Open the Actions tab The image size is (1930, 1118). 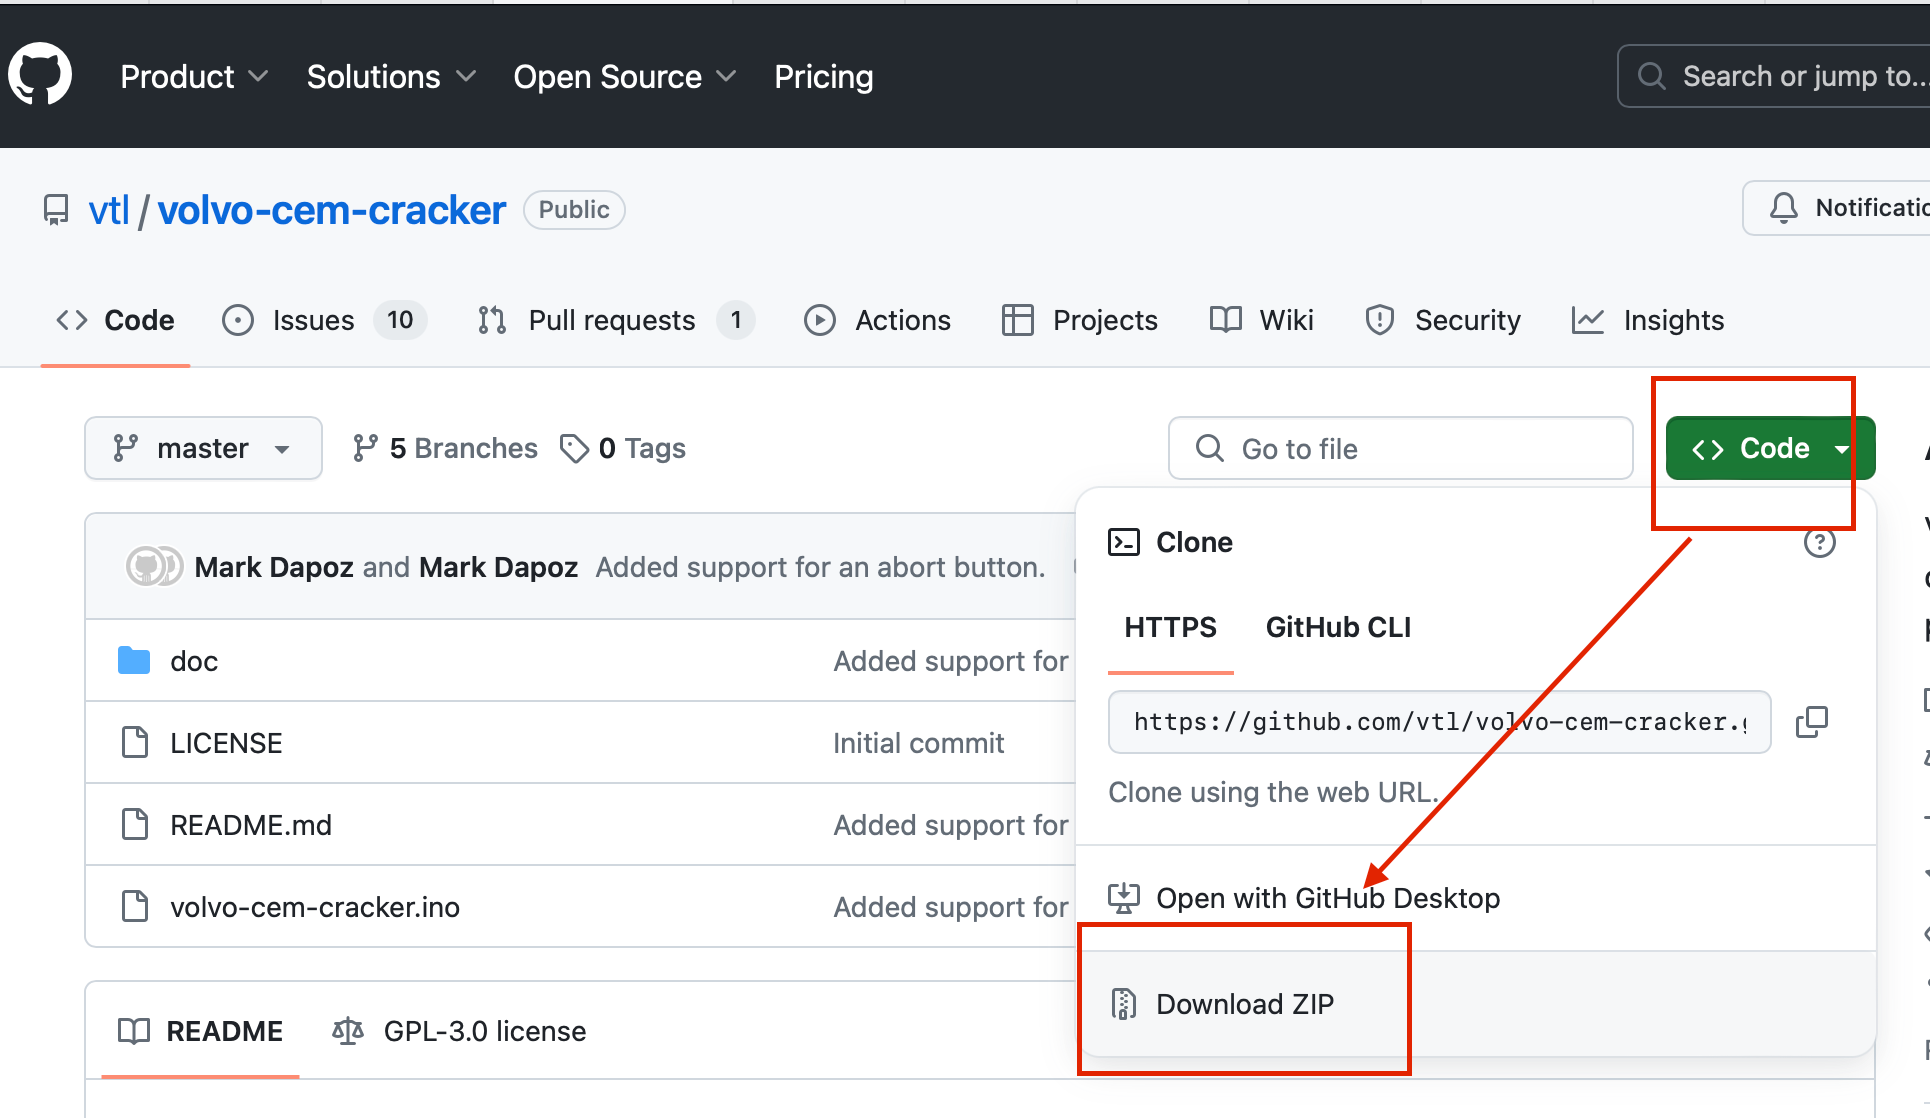[877, 320]
